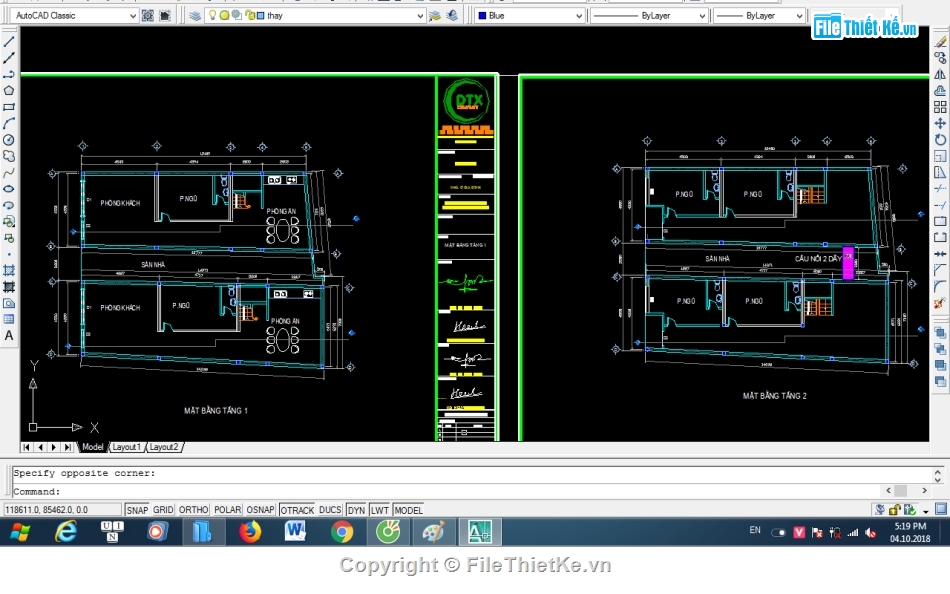Viewport: 950px width, 594px height.
Task: Select the Mirror tool
Action: [940, 75]
